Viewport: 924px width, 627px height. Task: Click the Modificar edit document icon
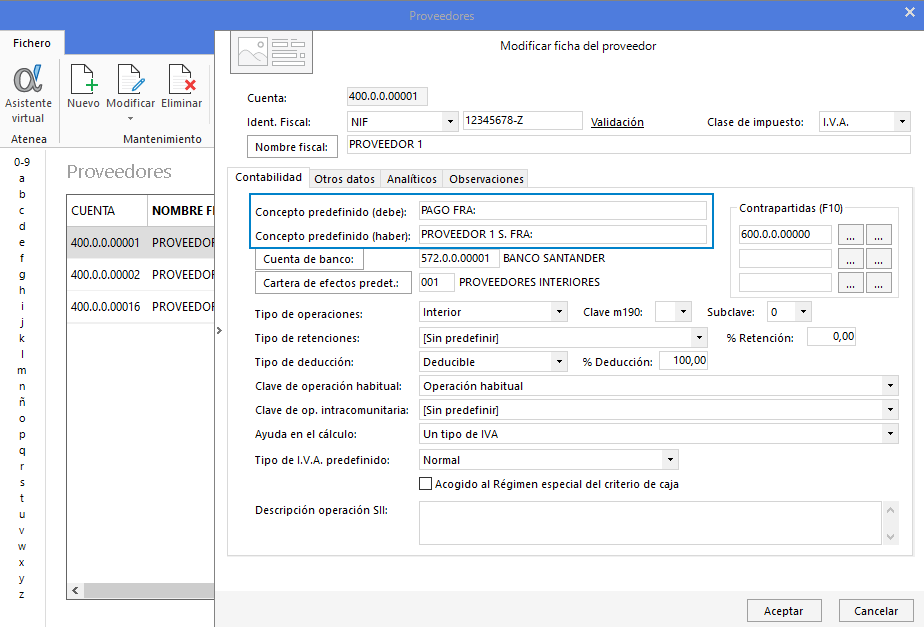(131, 80)
